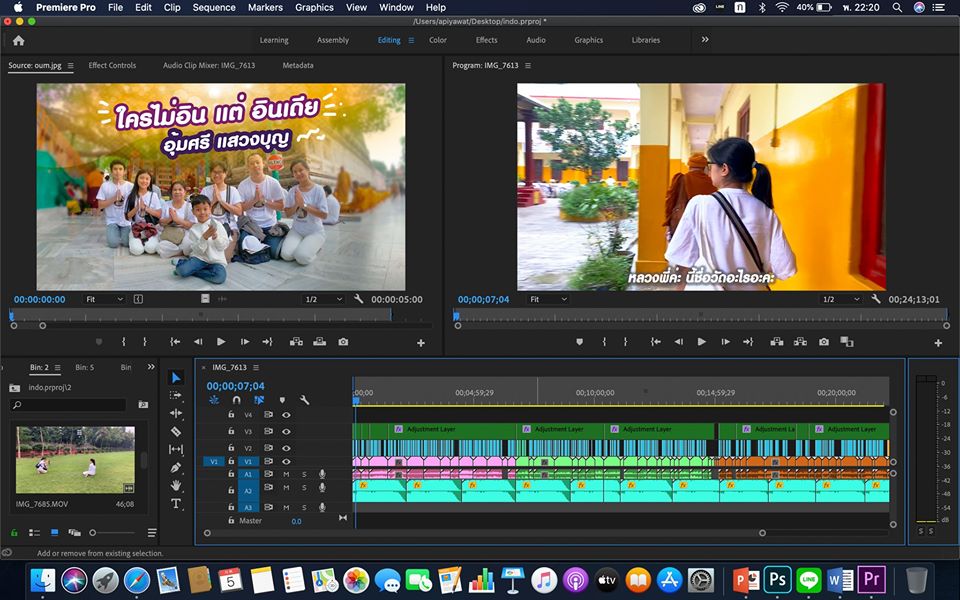Select the Pen tool in the tools panel

click(176, 467)
